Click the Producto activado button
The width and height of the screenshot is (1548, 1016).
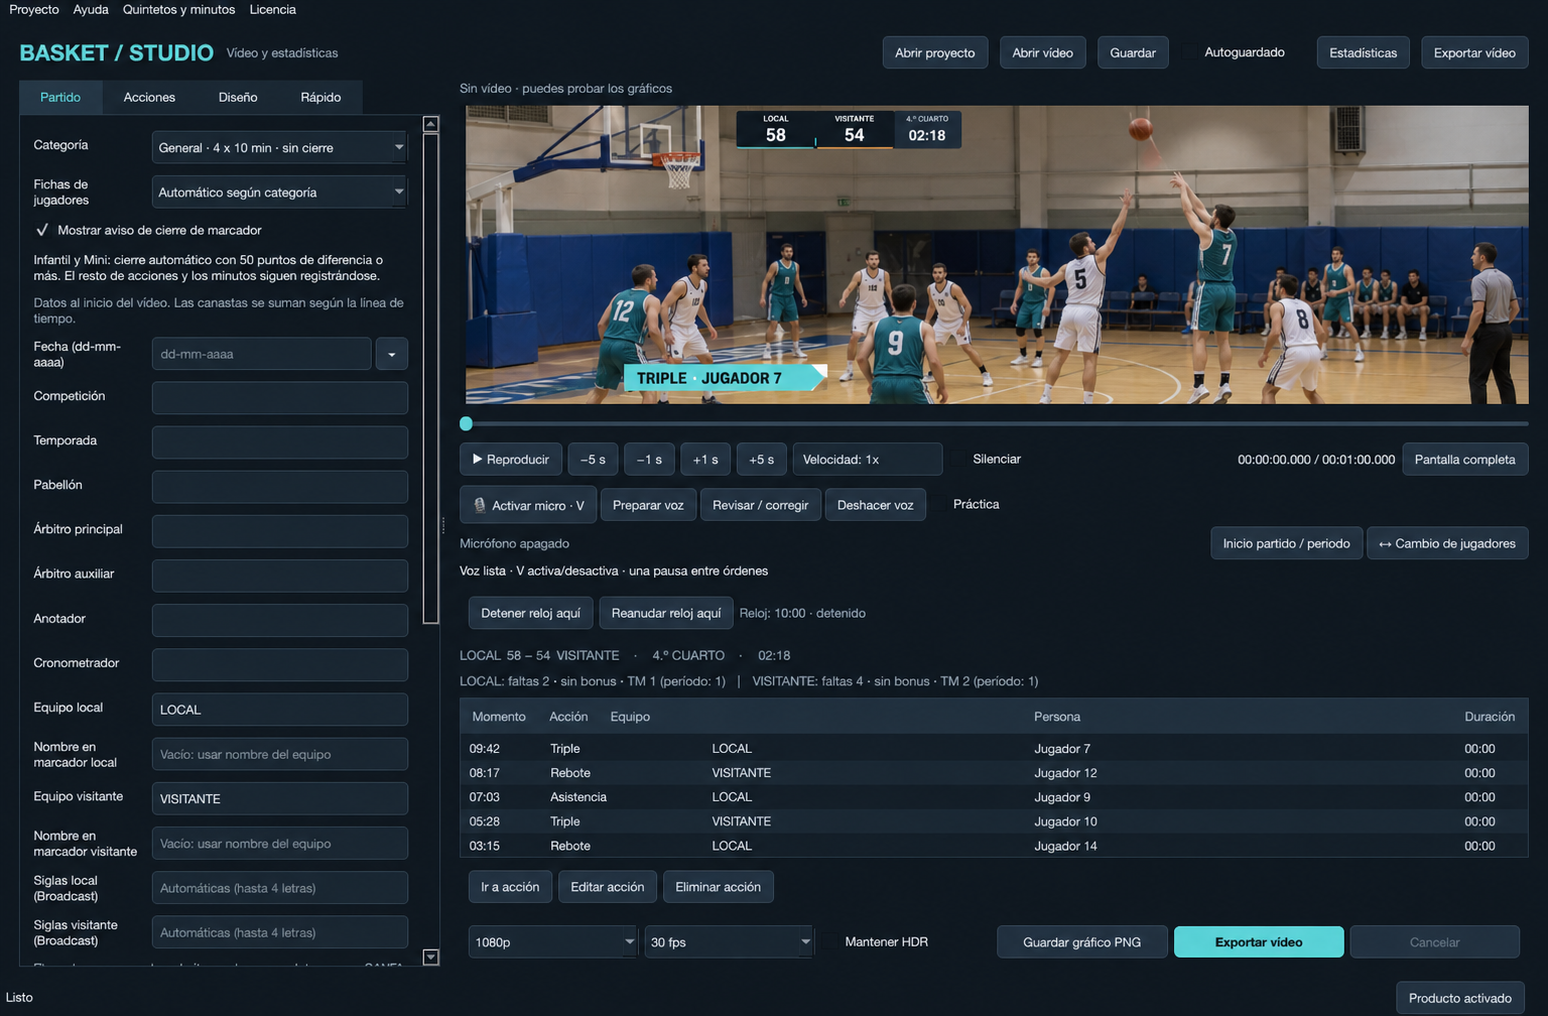click(1460, 998)
